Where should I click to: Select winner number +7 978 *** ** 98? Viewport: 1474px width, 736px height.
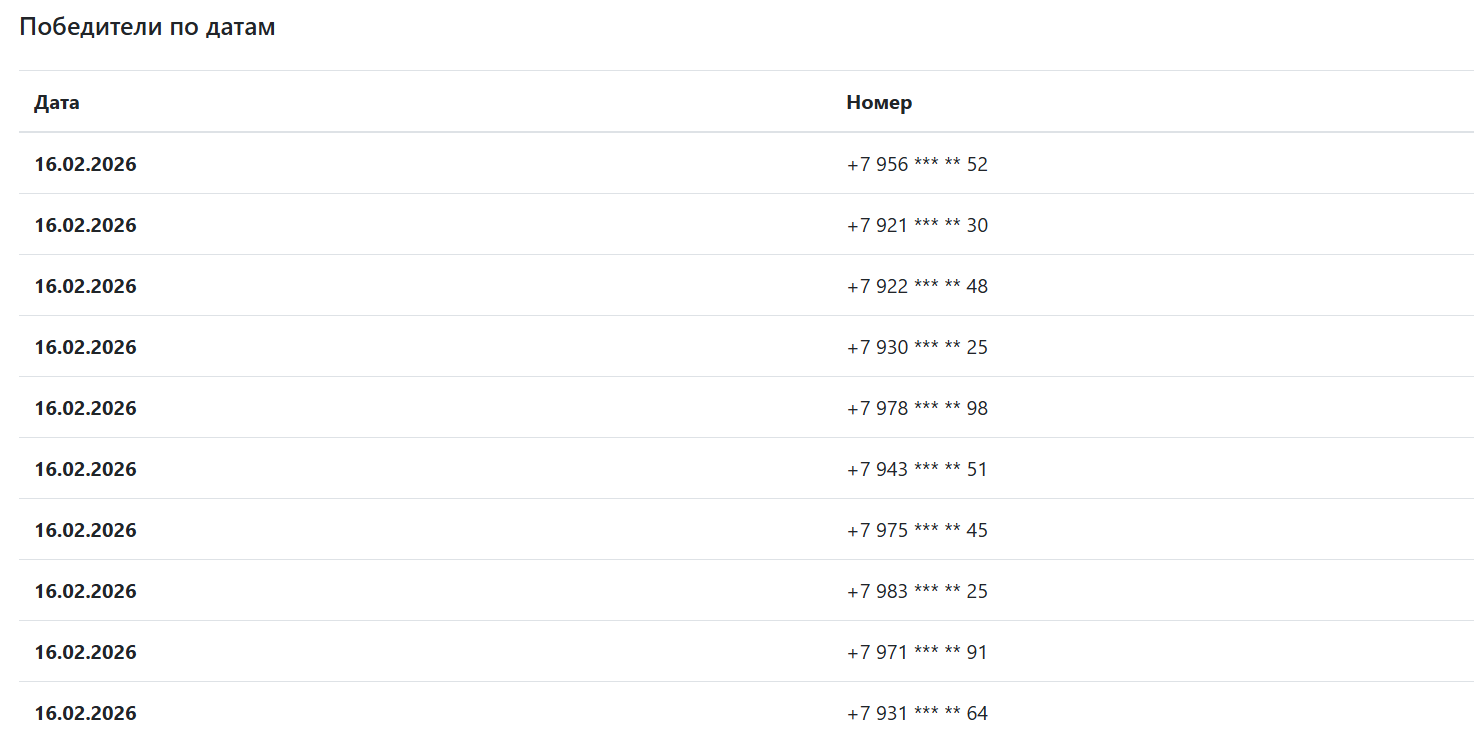tap(917, 408)
